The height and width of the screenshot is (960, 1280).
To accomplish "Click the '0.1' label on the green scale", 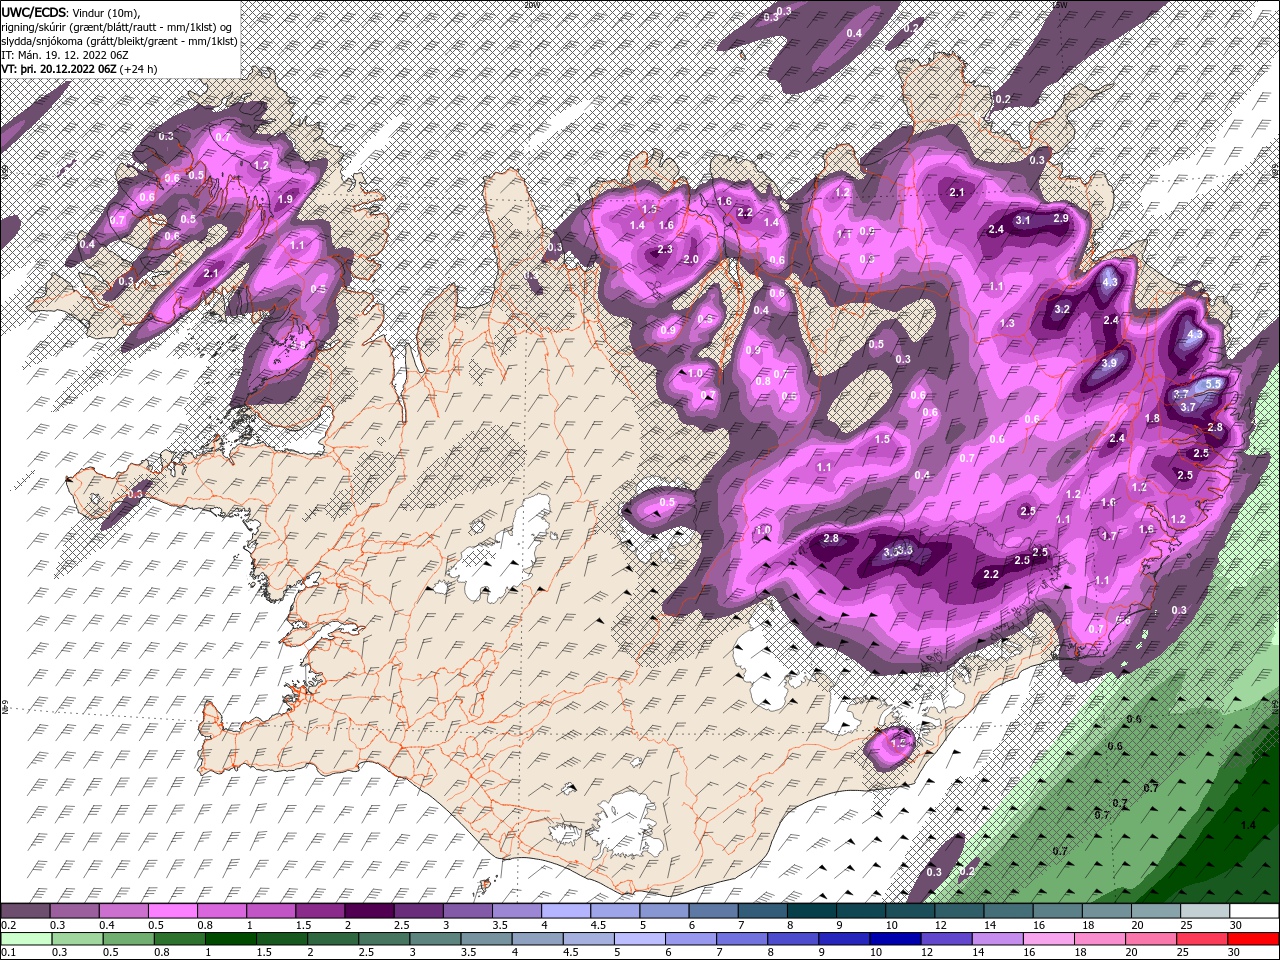I will [8, 953].
